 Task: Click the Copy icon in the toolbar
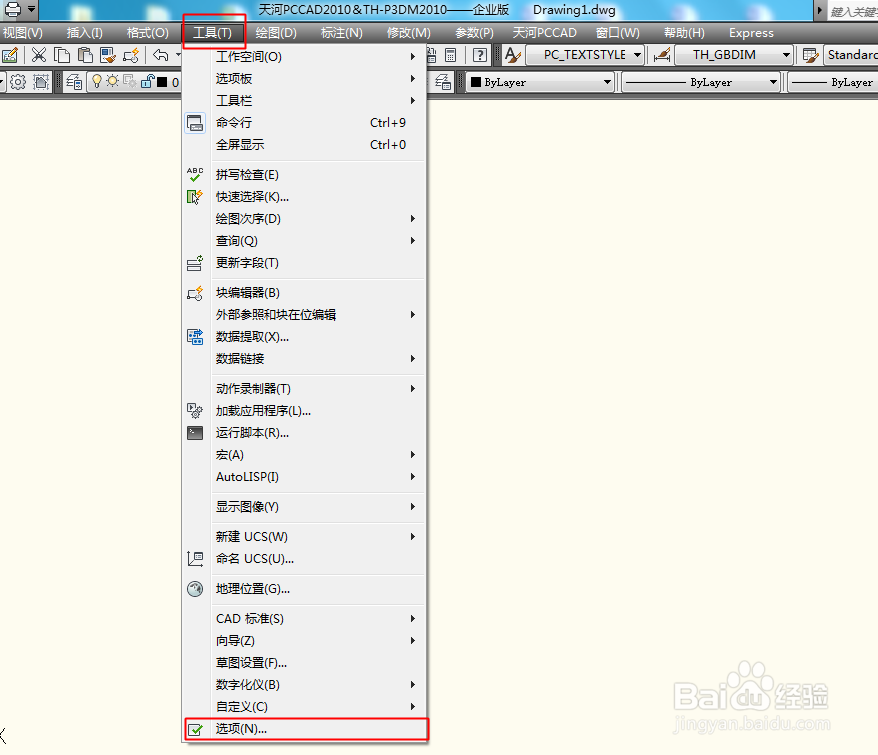[x=62, y=55]
